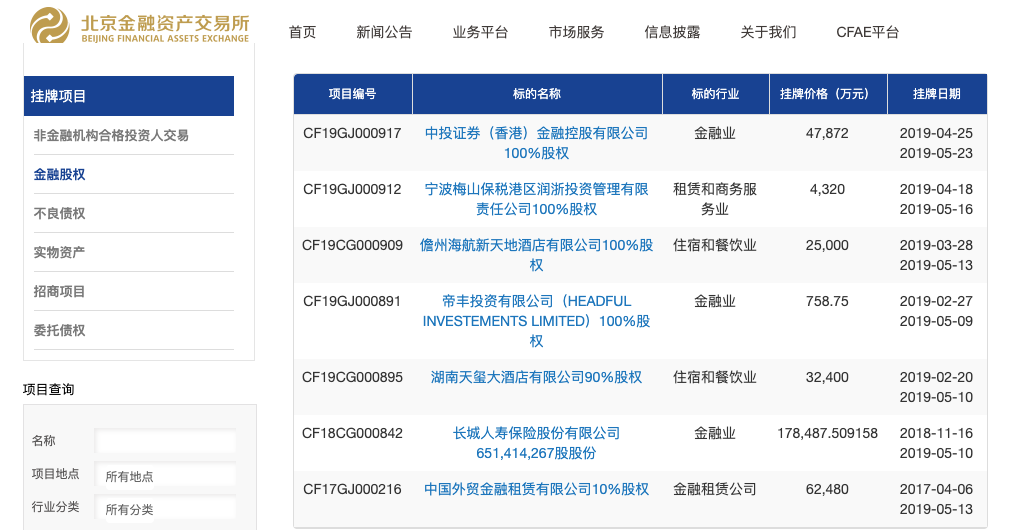Viewport: 1017px width, 530px height.
Task: Click the price 758.75 cell
Action: tap(827, 301)
